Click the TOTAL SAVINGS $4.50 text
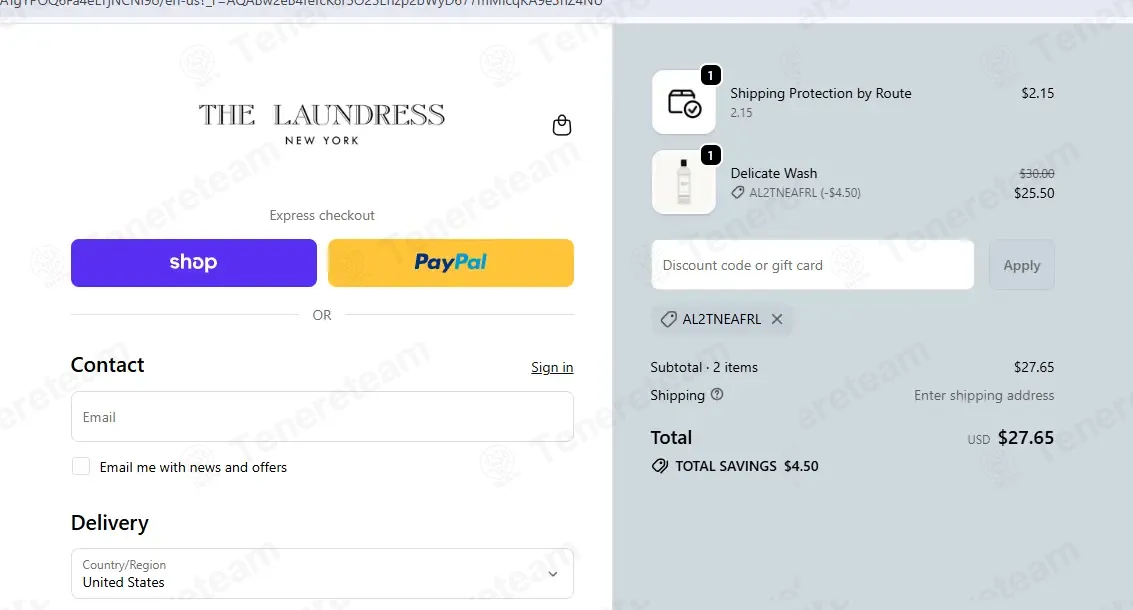The height and width of the screenshot is (610, 1133). click(746, 466)
